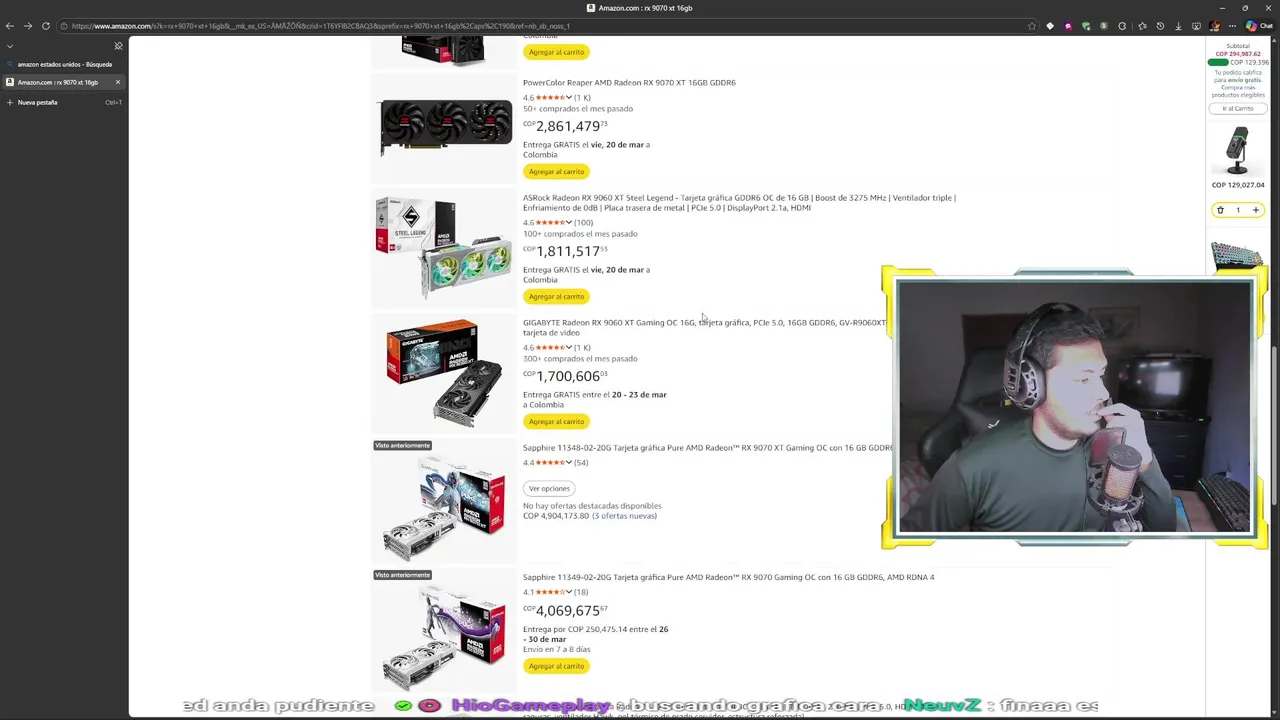Screen dimensions: 1280x720
Task: Bookmark this page with the star icon
Action: 1031,26
